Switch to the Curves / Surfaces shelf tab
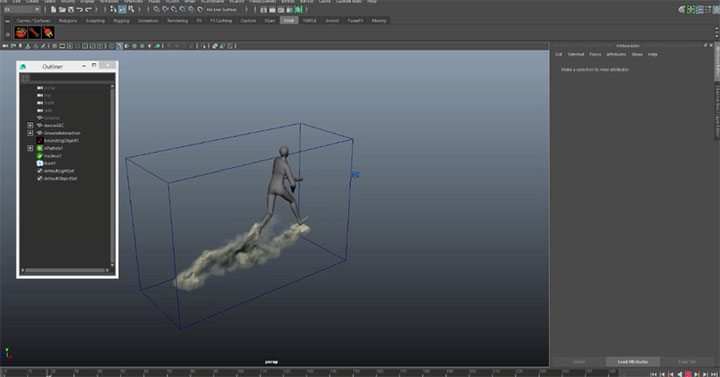The image size is (720, 377). (x=33, y=21)
